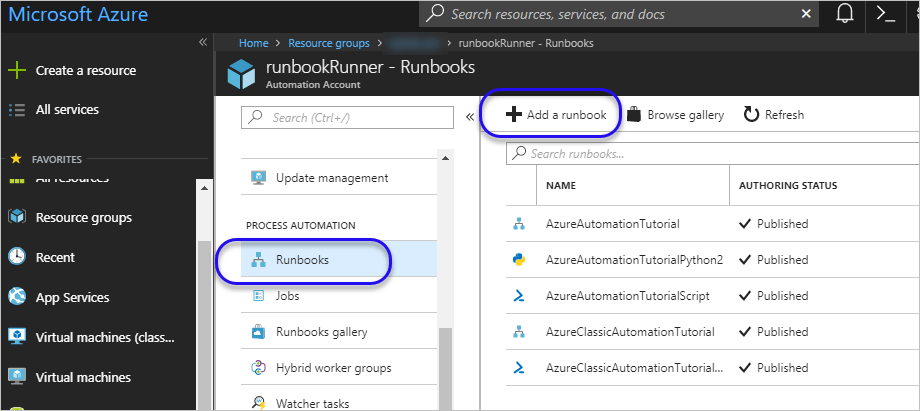Click the Virtual machines (classic) monitor icon
This screenshot has height=411, width=920.
17,336
